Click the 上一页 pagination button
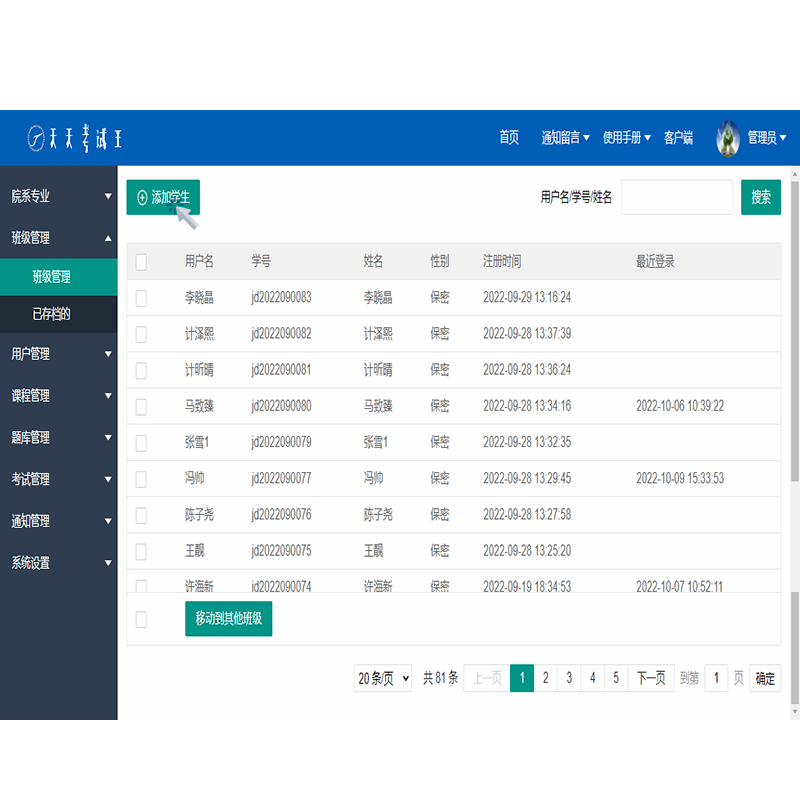The width and height of the screenshot is (800, 800). [x=487, y=678]
